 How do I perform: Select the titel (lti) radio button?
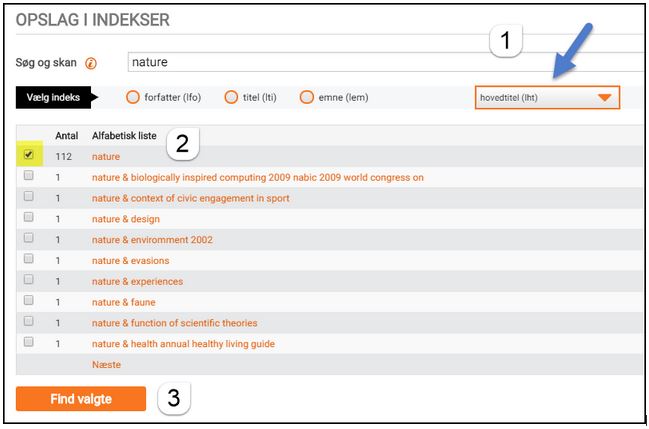(x=231, y=97)
